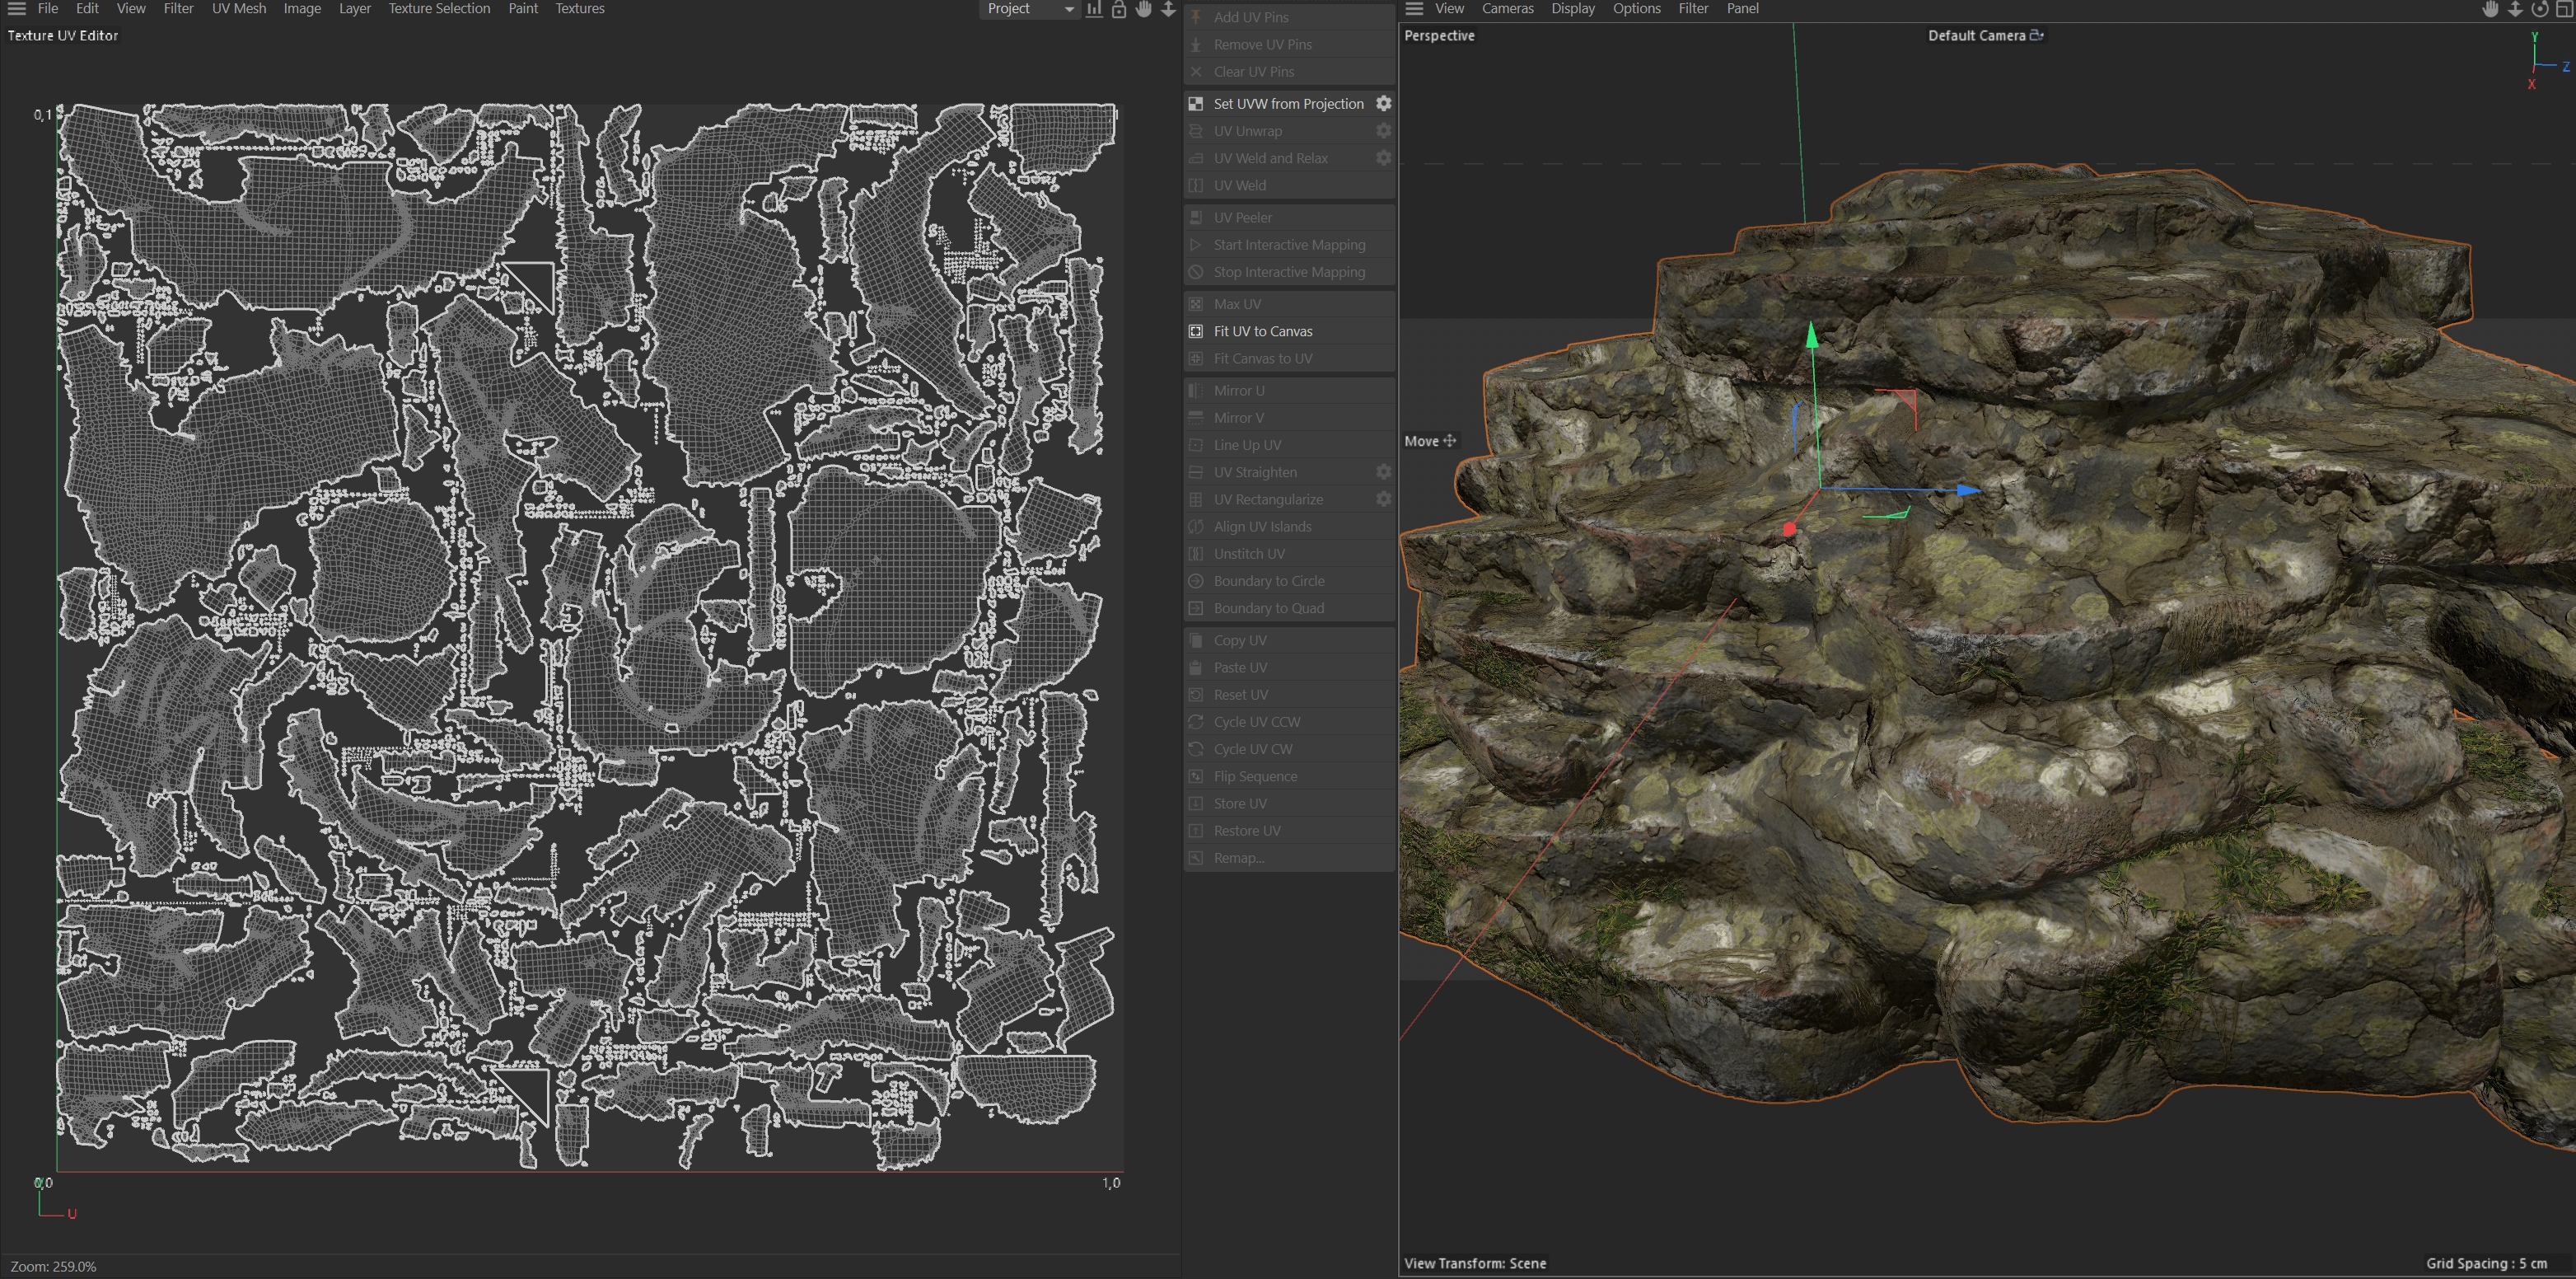Click the UV editor zoom arrows icon

(x=1168, y=9)
